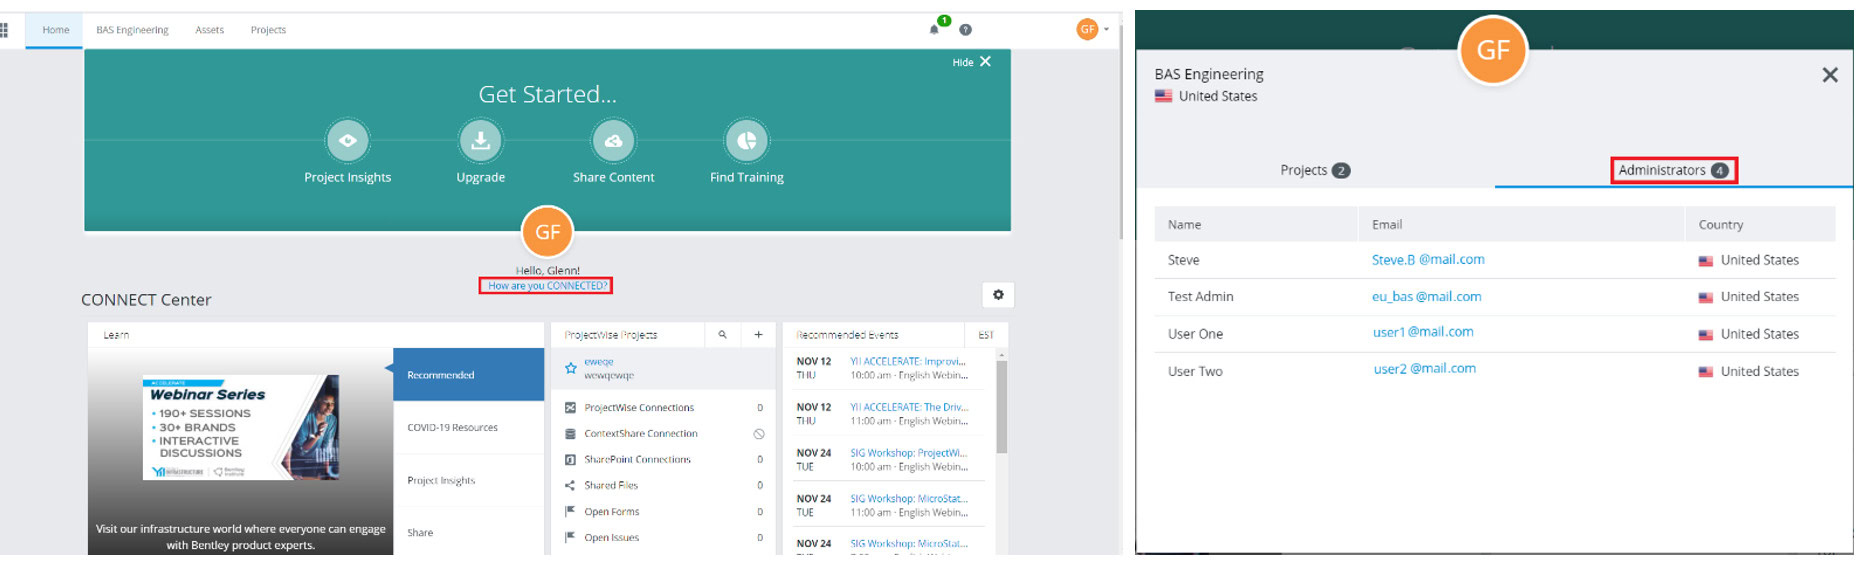The height and width of the screenshot is (562, 1861).
Task: Click the Find Training pie icon
Action: coord(746,141)
